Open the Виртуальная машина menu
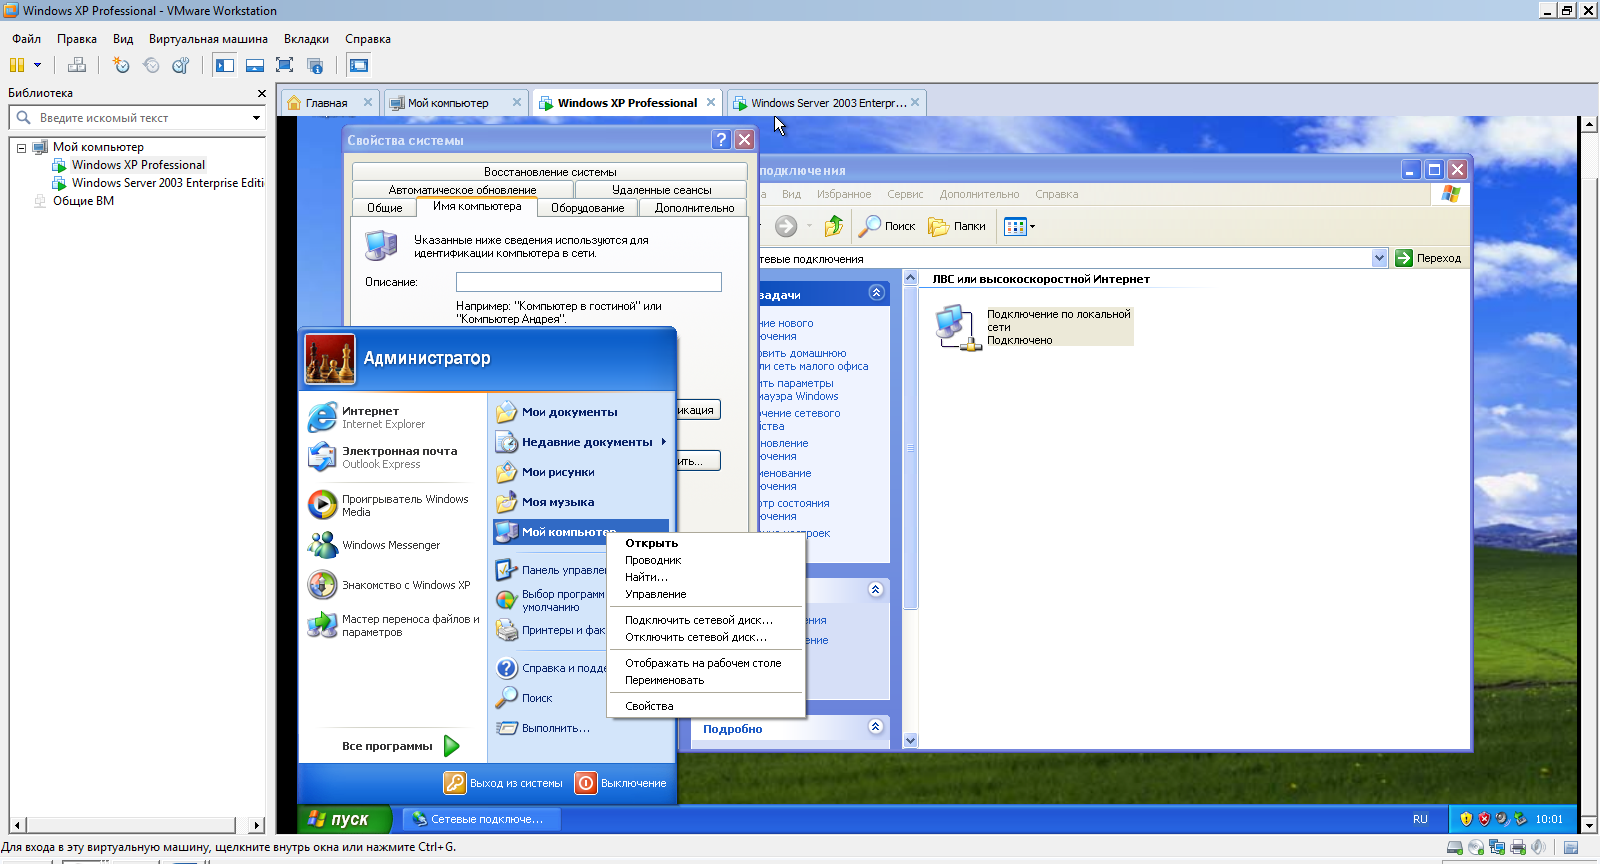Screen dimensions: 1600x864 [208, 39]
